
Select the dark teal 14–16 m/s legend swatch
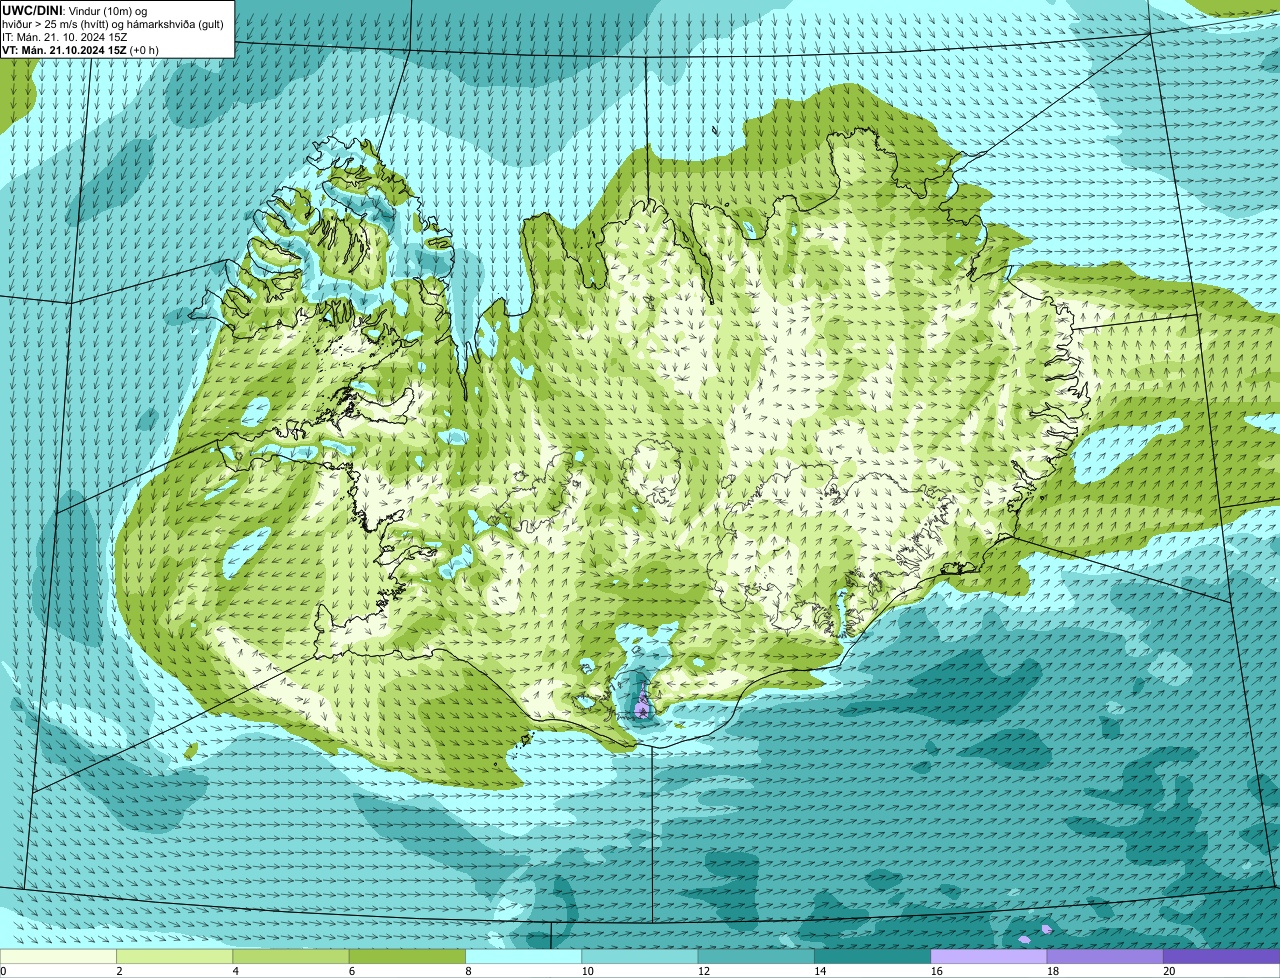coord(872,957)
